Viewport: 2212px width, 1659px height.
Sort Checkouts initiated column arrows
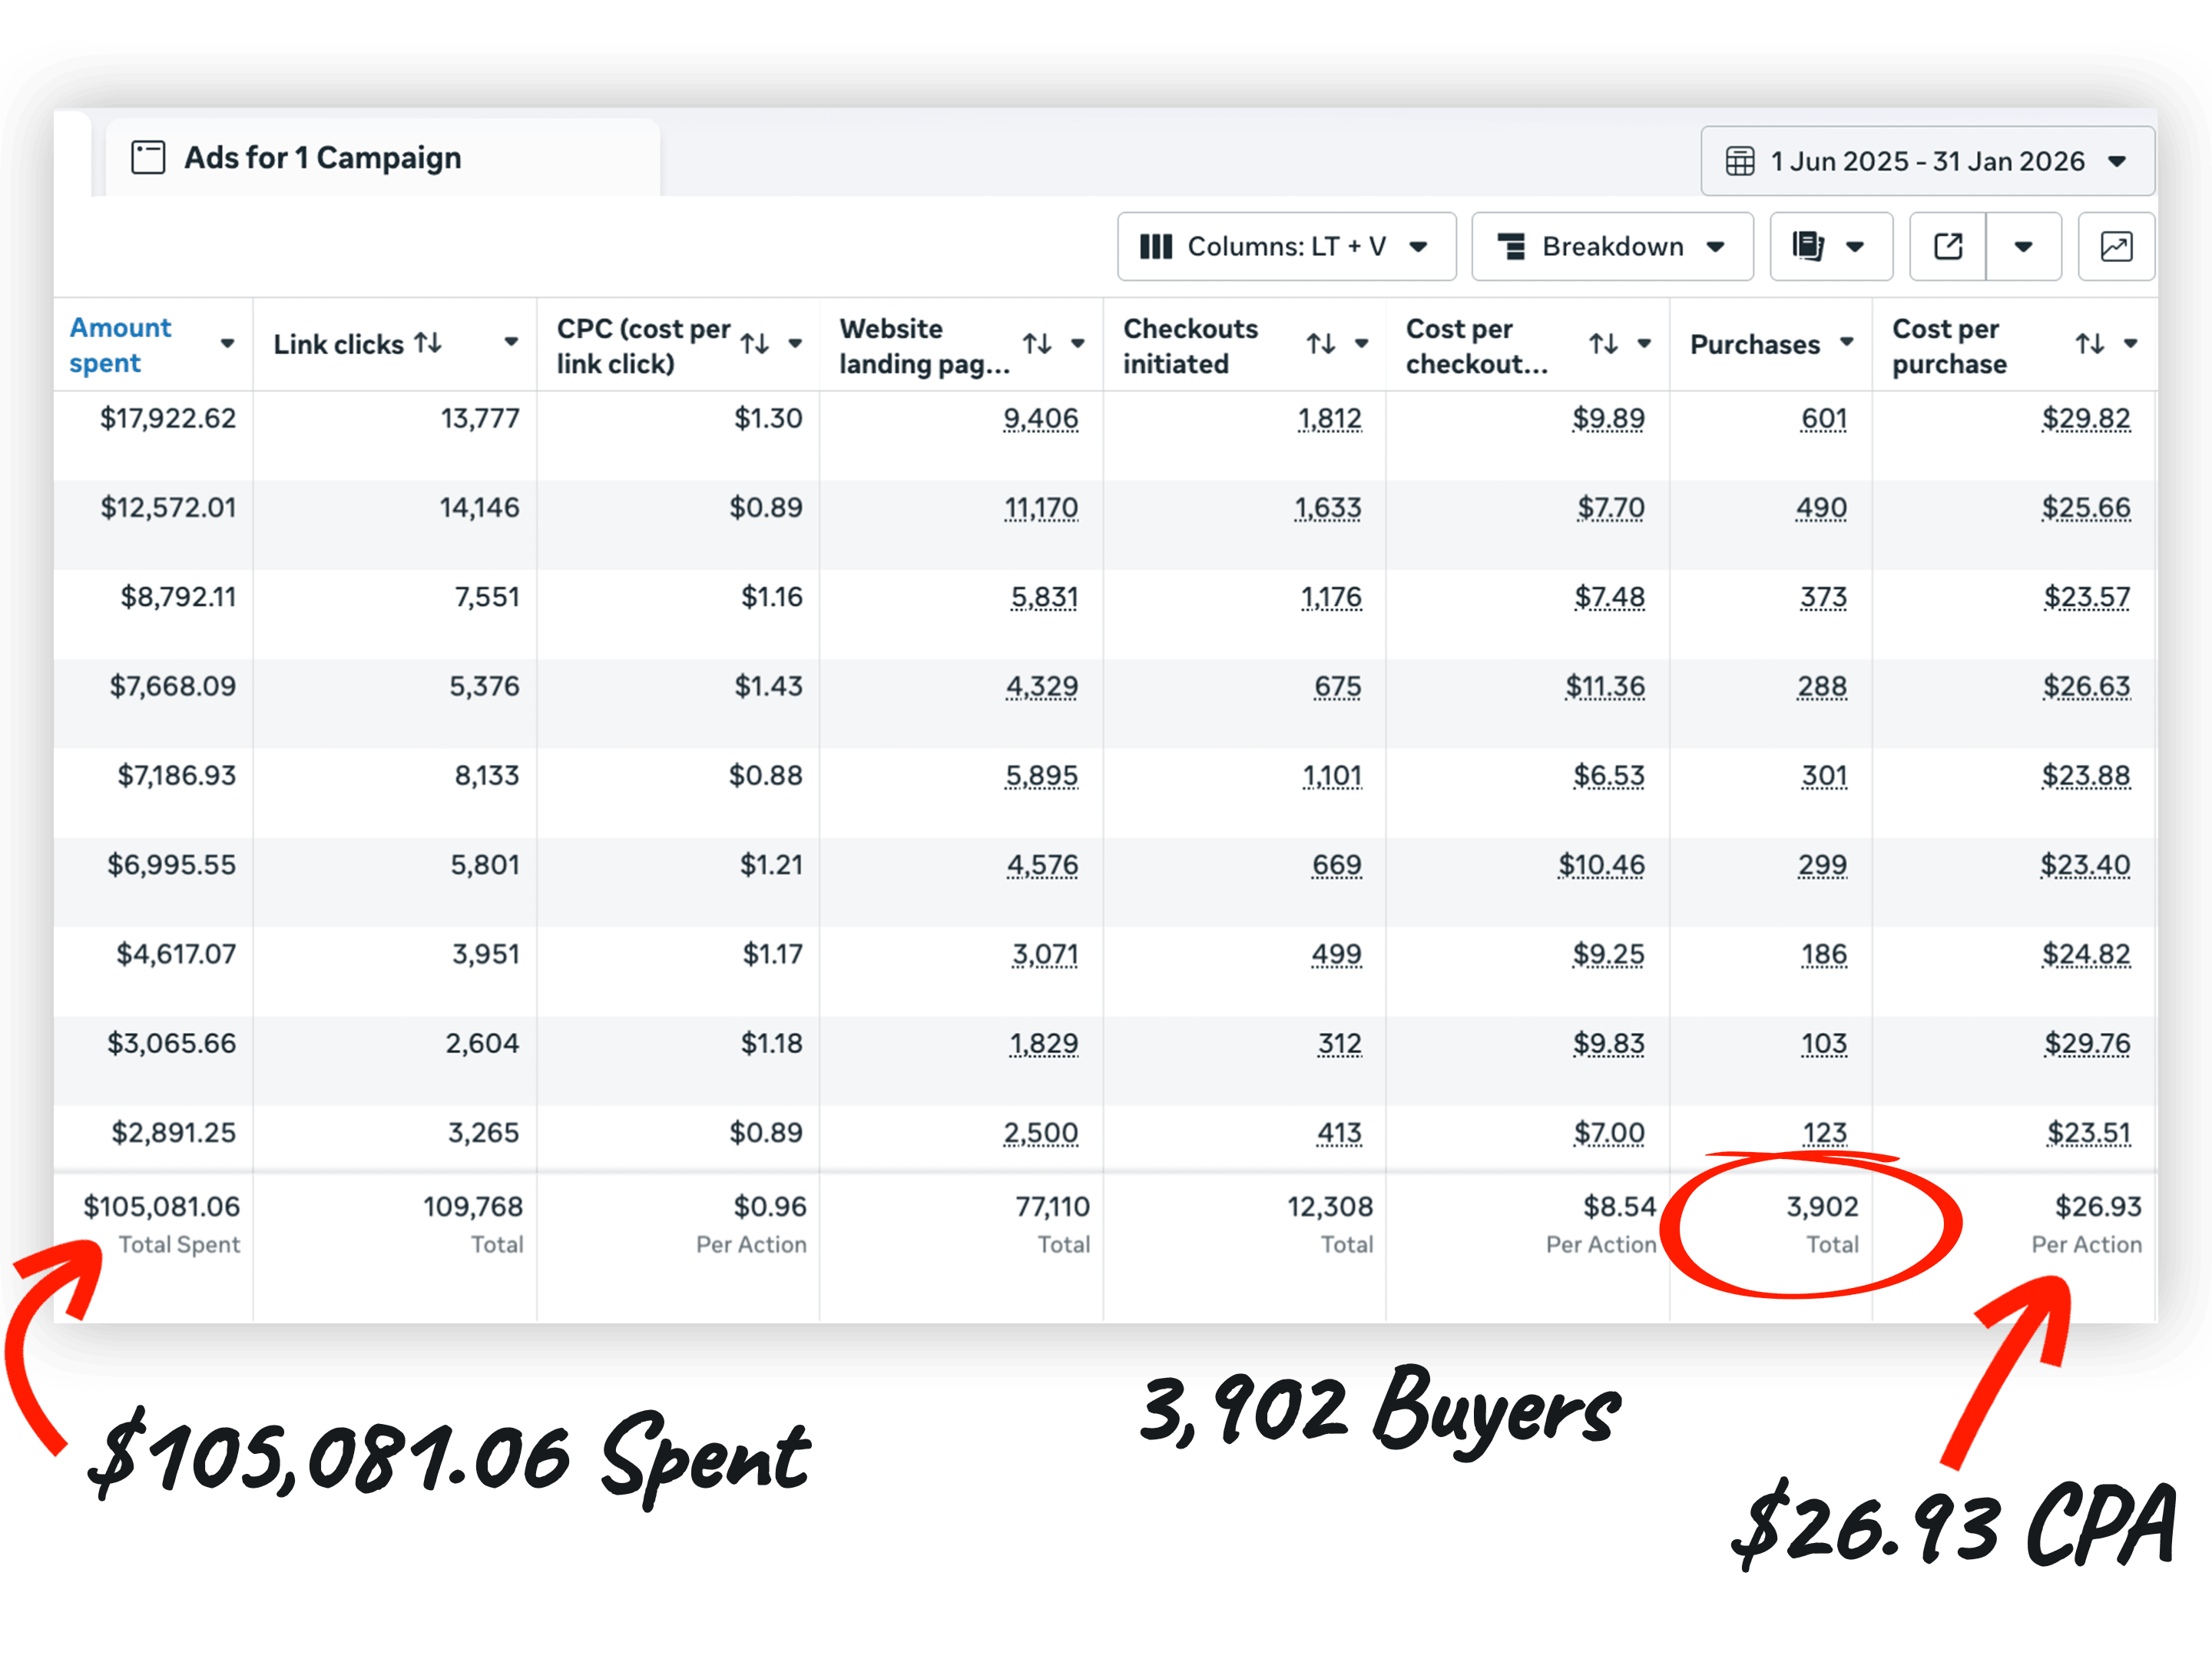1320,344
